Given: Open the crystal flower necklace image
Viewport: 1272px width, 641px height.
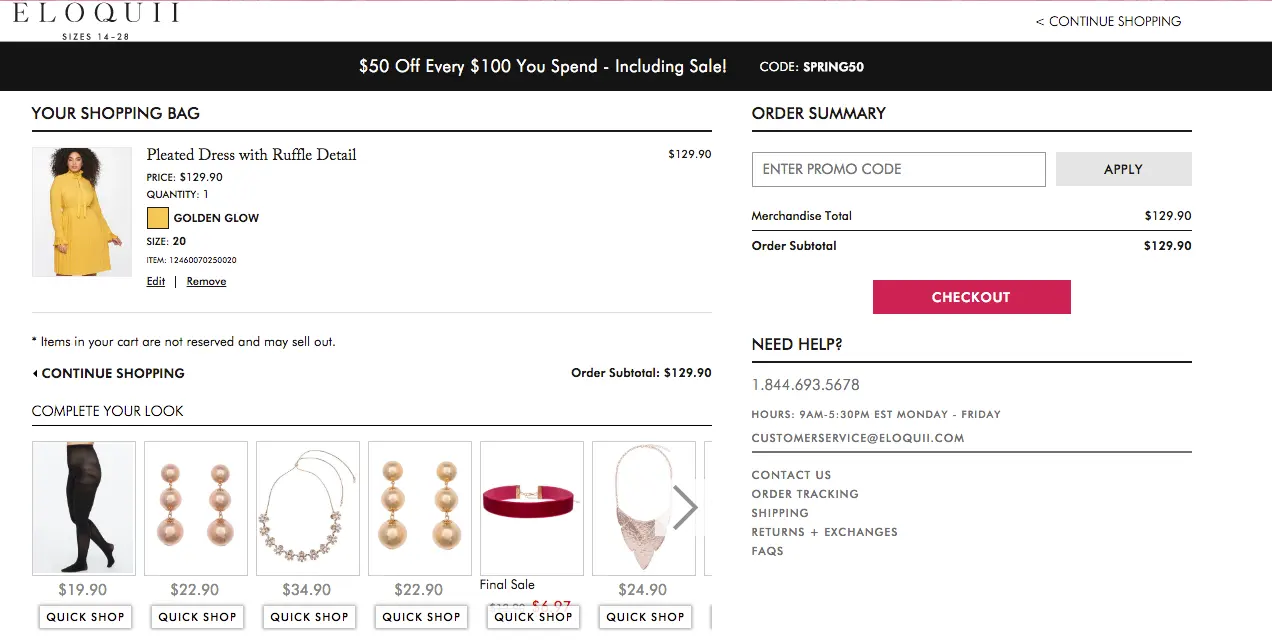Looking at the screenshot, I should coord(308,508).
